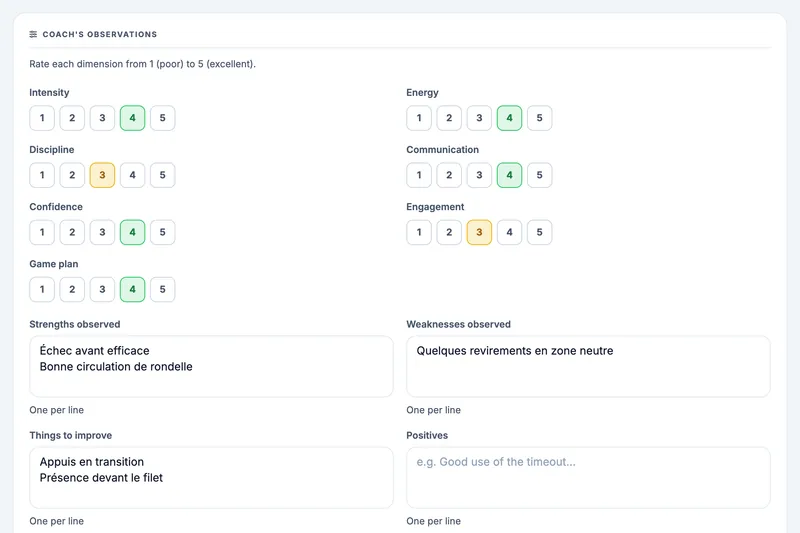Click the Positives label
Image resolution: width=800 pixels, height=533 pixels.
(x=427, y=436)
